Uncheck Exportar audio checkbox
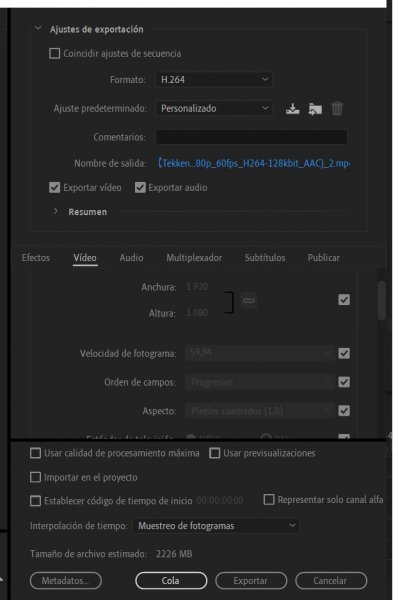 click(x=140, y=188)
